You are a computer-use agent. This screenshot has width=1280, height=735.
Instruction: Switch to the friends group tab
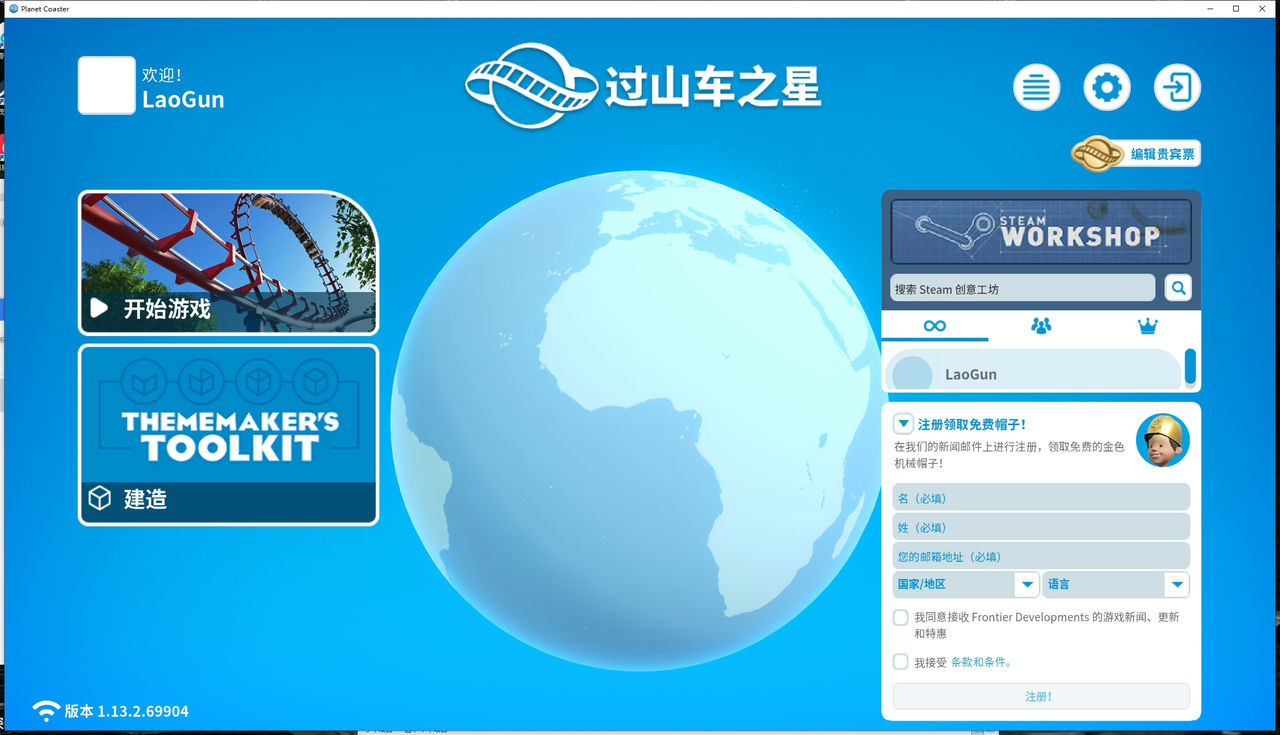click(x=1041, y=326)
